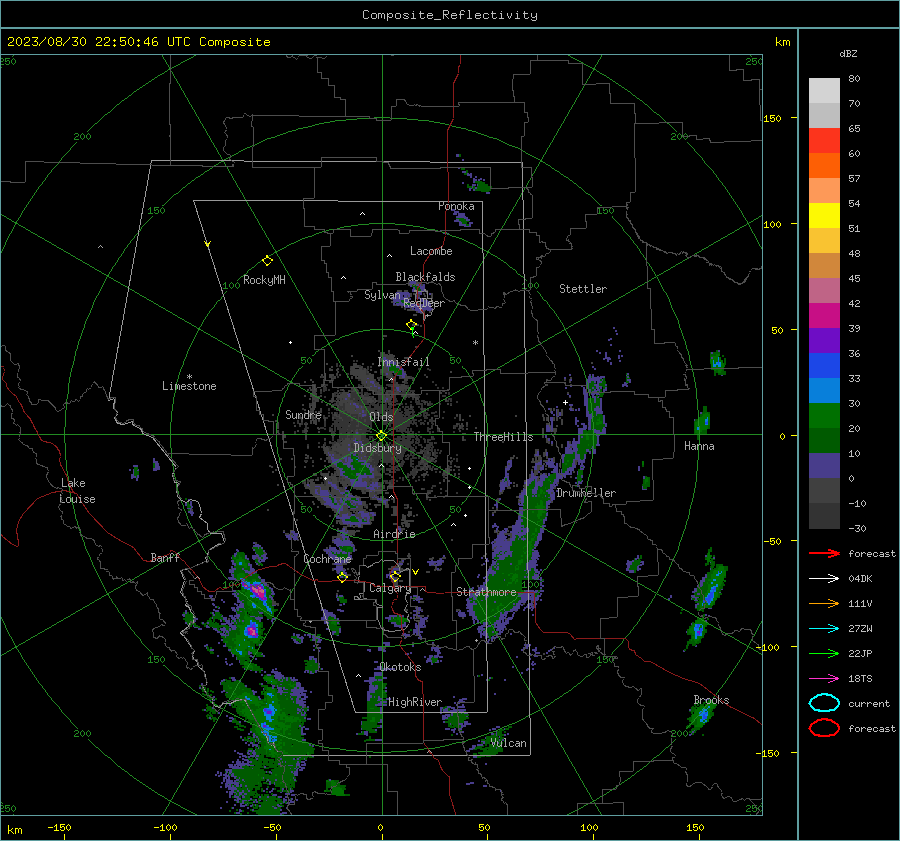Click the yellow diamond marker above Calgary label
The width and height of the screenshot is (900, 841).
click(395, 576)
